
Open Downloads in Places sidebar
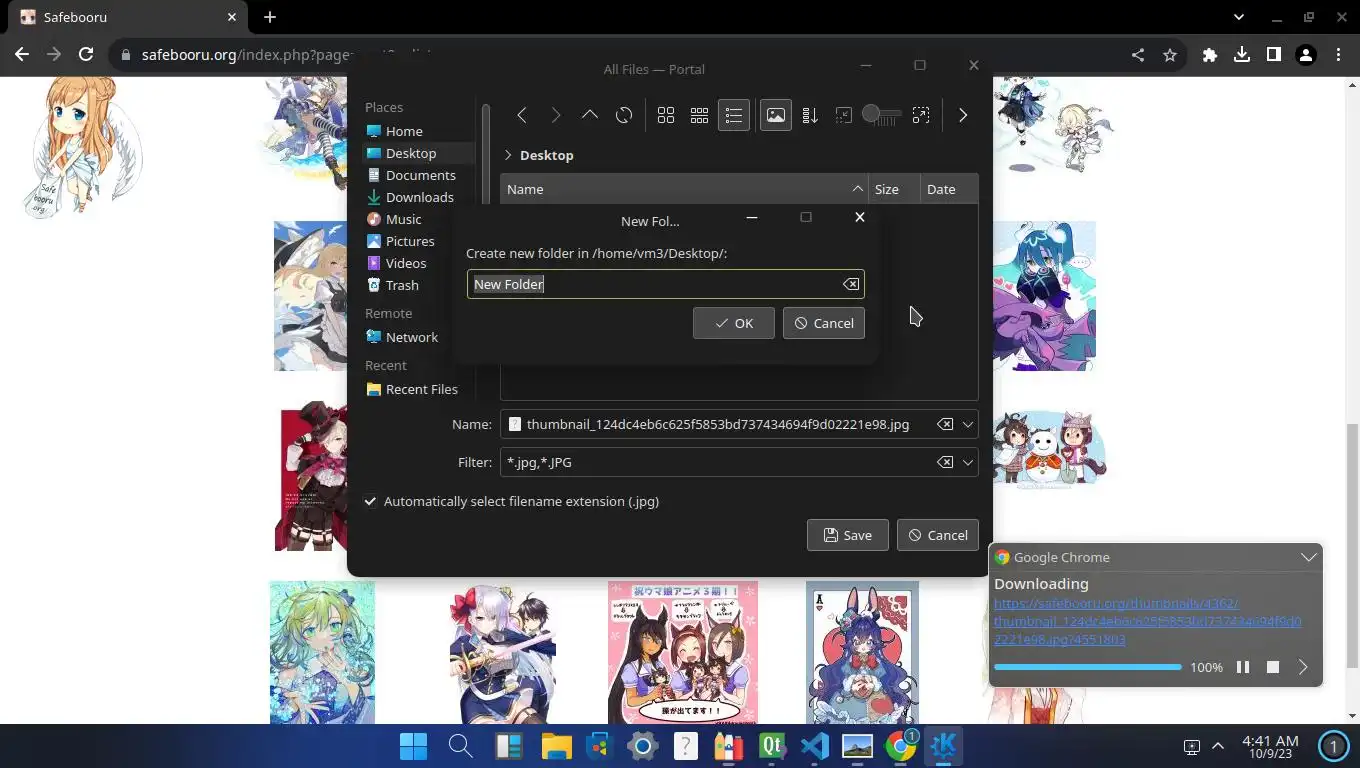click(418, 197)
